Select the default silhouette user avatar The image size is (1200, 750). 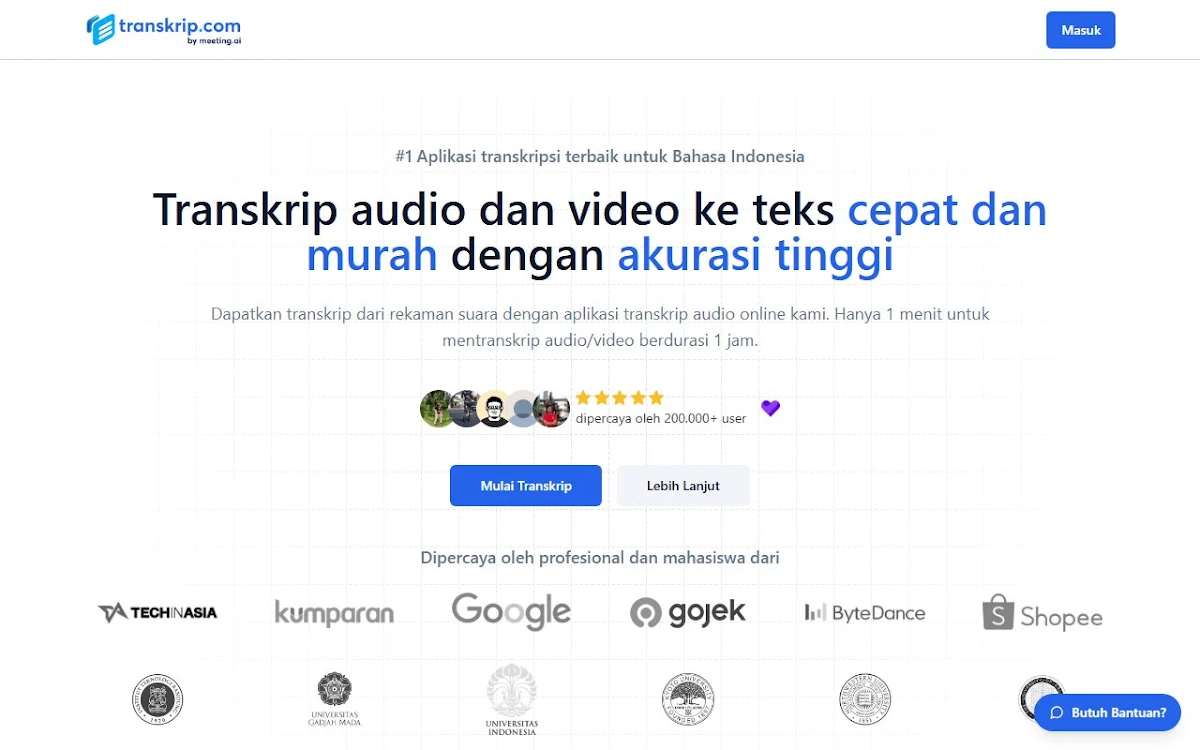522,409
